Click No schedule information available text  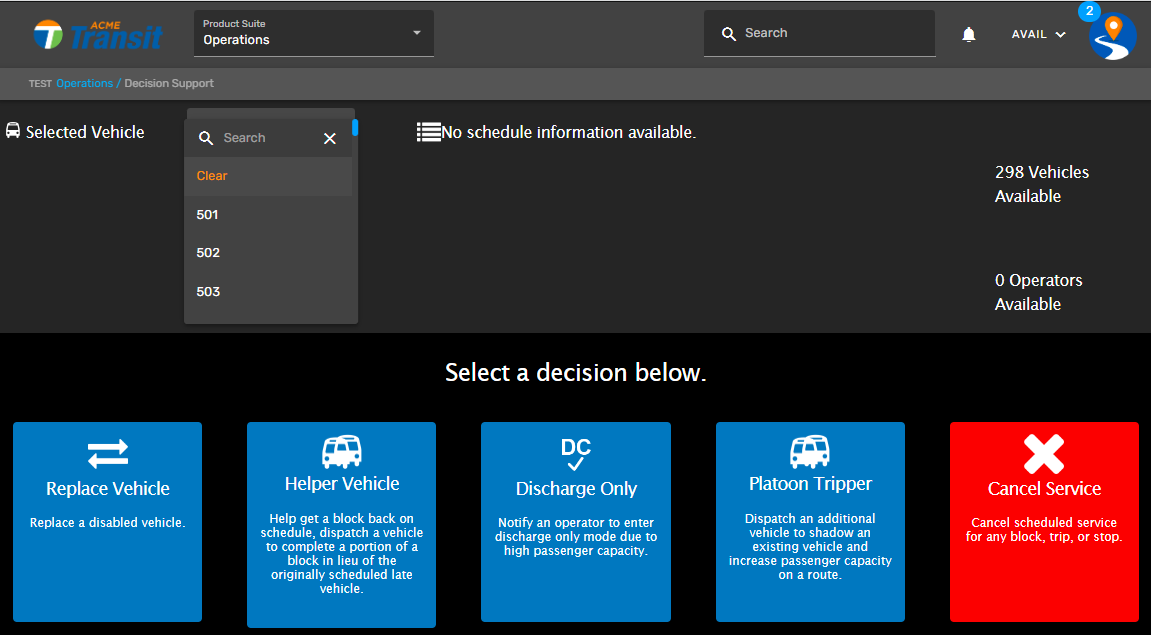point(568,132)
